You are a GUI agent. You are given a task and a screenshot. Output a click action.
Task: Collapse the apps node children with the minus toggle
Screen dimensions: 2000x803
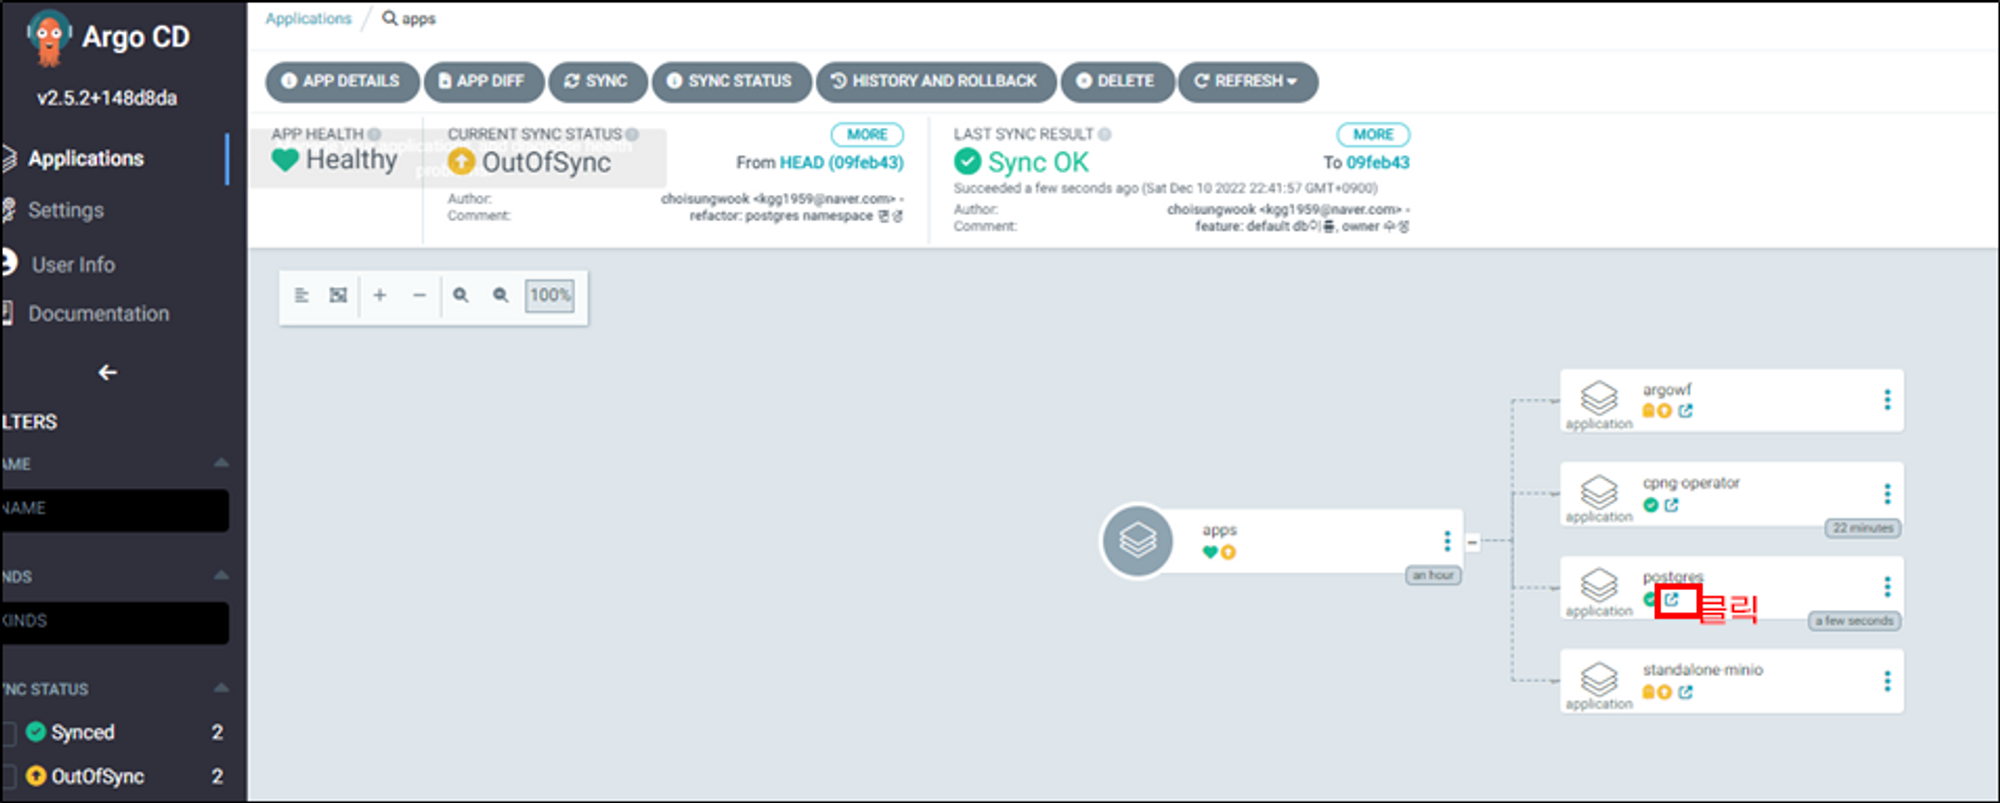pos(1472,542)
